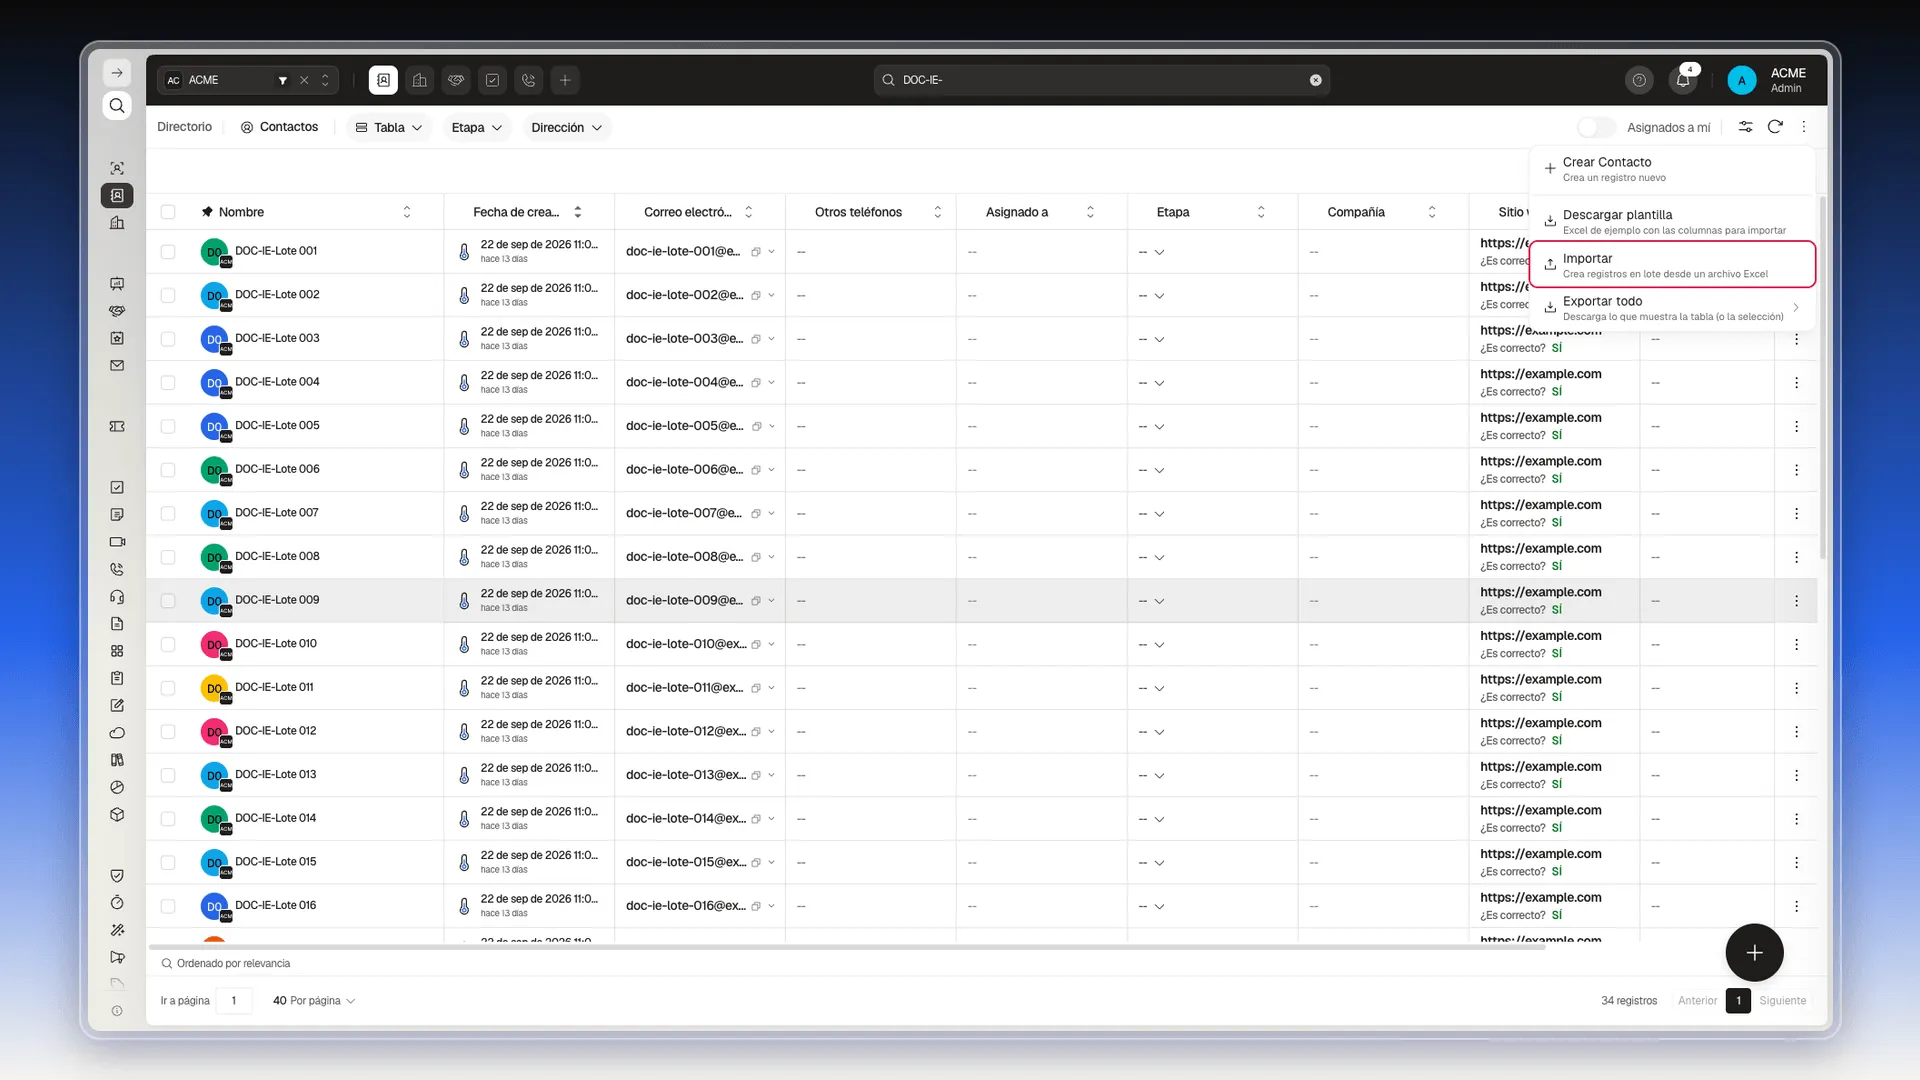Open the deals handshake icon in top toolbar
The height and width of the screenshot is (1080, 1920).
(x=456, y=80)
